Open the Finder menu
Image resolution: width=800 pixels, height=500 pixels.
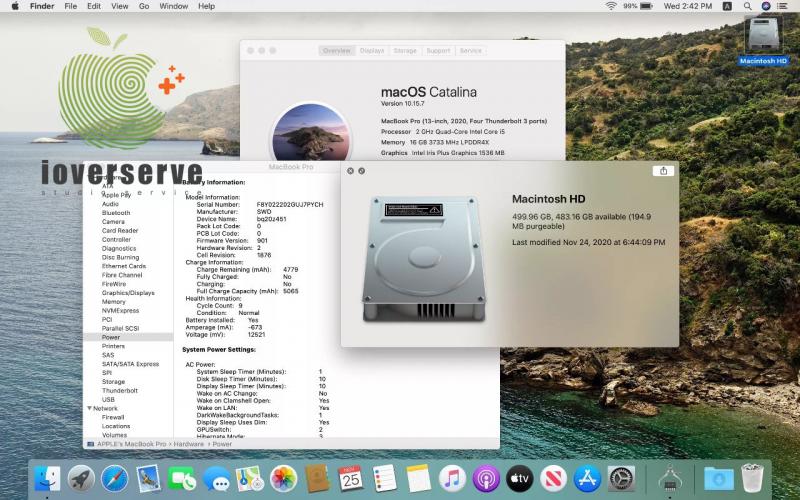(x=43, y=6)
